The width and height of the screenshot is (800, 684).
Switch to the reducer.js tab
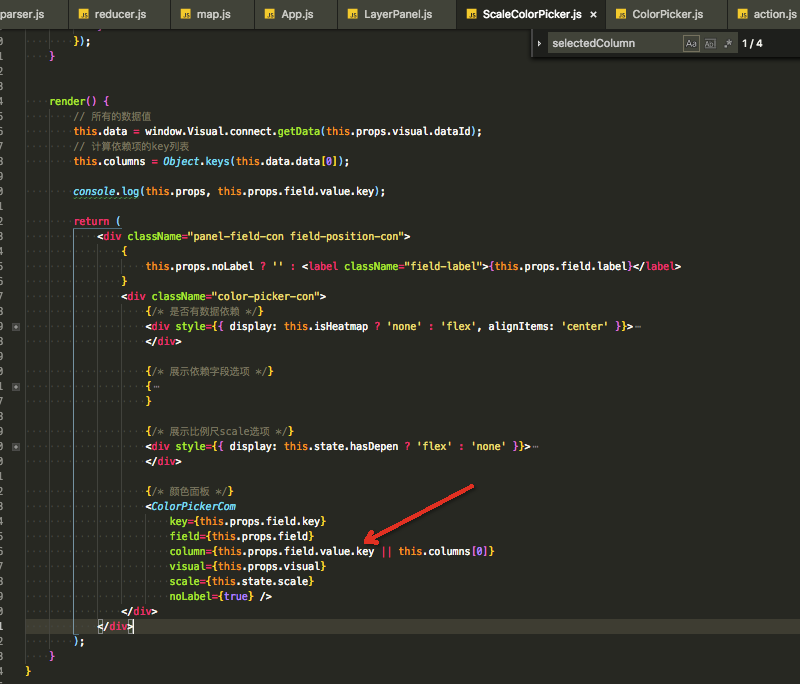pyautogui.click(x=119, y=14)
